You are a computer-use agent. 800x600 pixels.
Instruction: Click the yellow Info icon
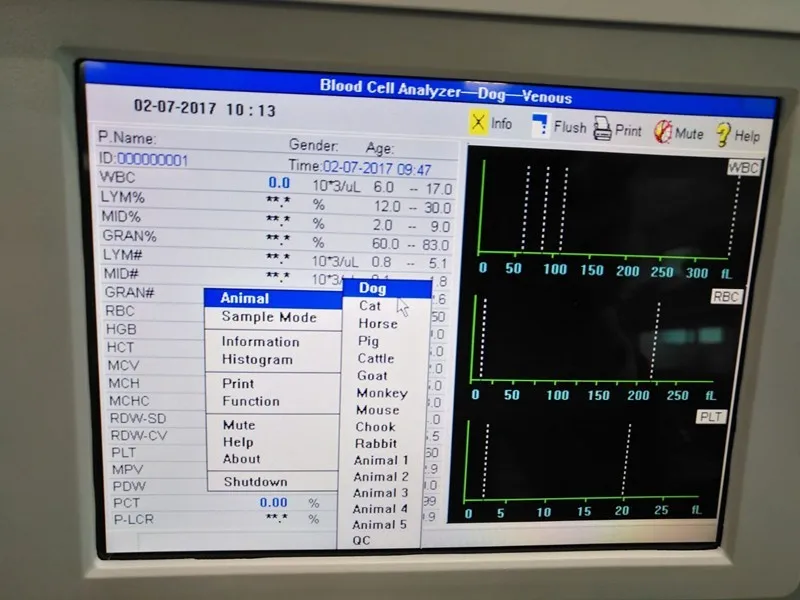[x=479, y=122]
